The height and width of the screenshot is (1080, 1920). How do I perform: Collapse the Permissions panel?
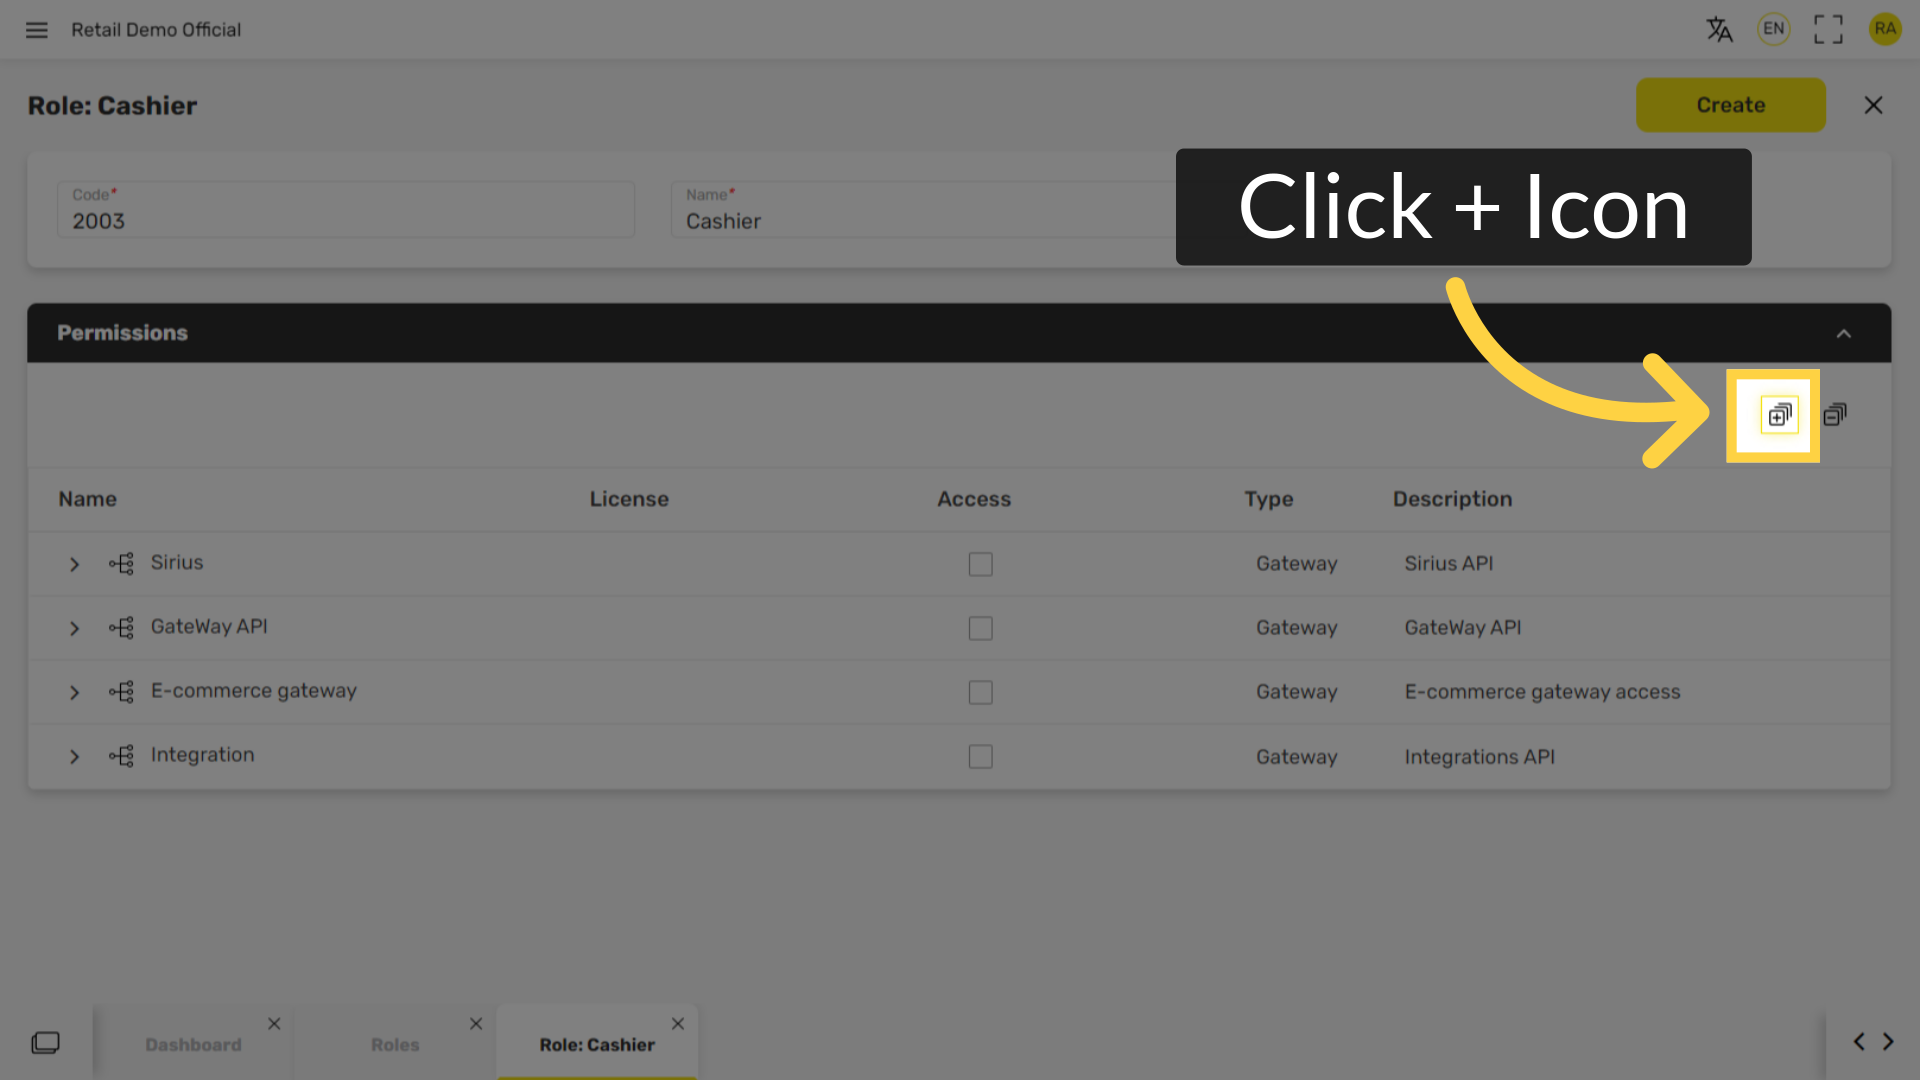pyautogui.click(x=1843, y=333)
